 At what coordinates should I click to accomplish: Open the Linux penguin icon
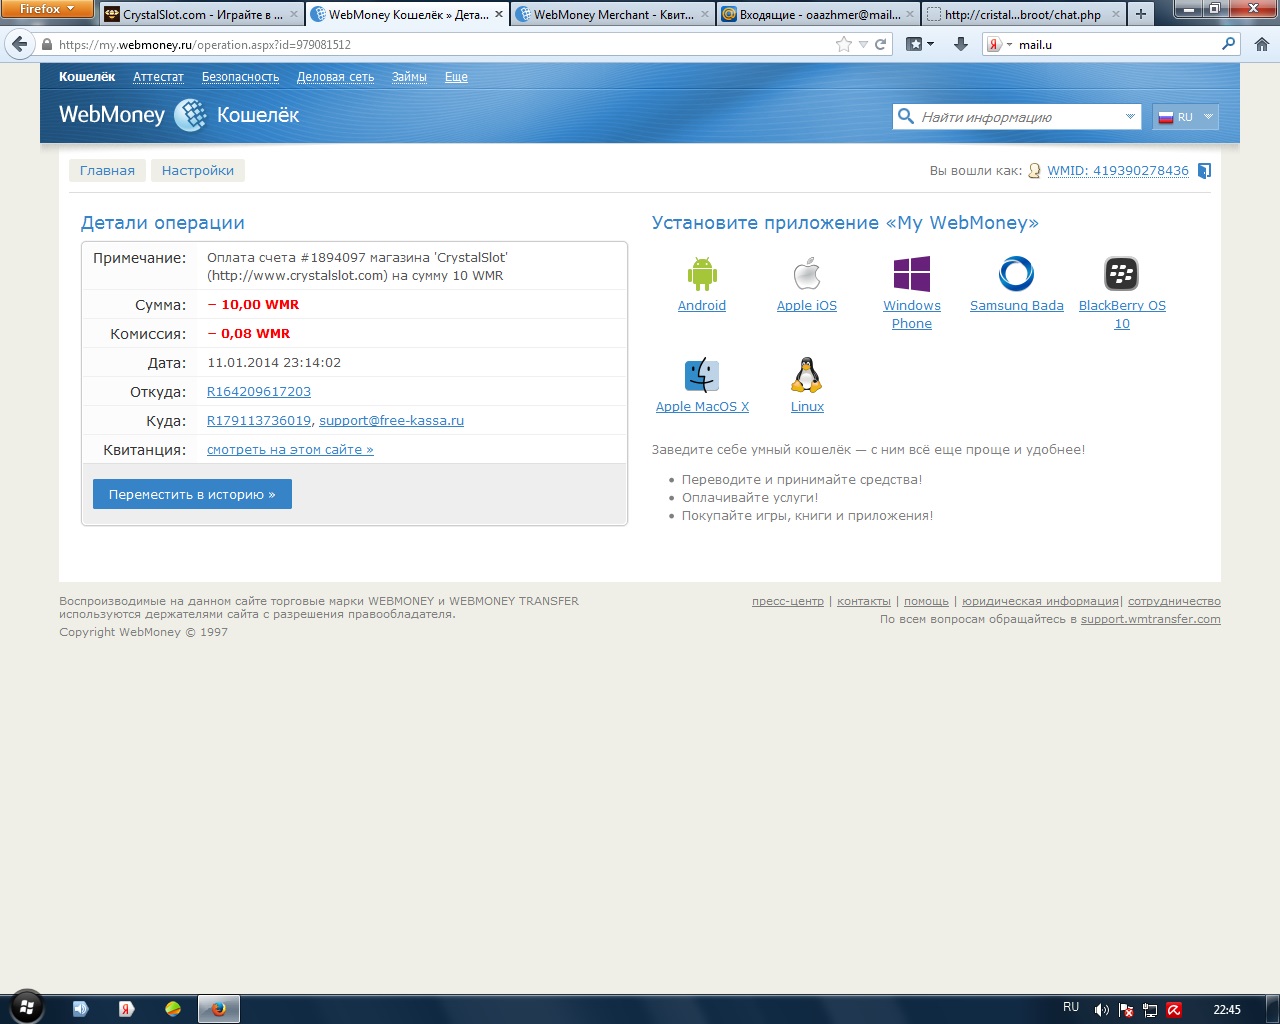(807, 375)
